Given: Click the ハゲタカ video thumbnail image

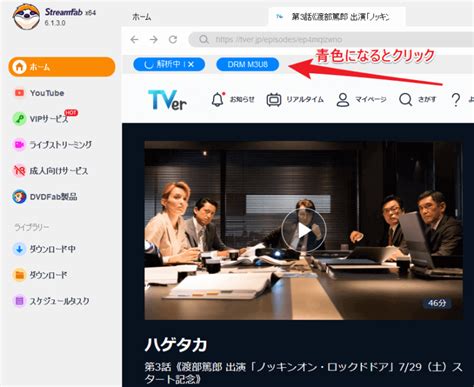Looking at the screenshot, I should coord(304,230).
